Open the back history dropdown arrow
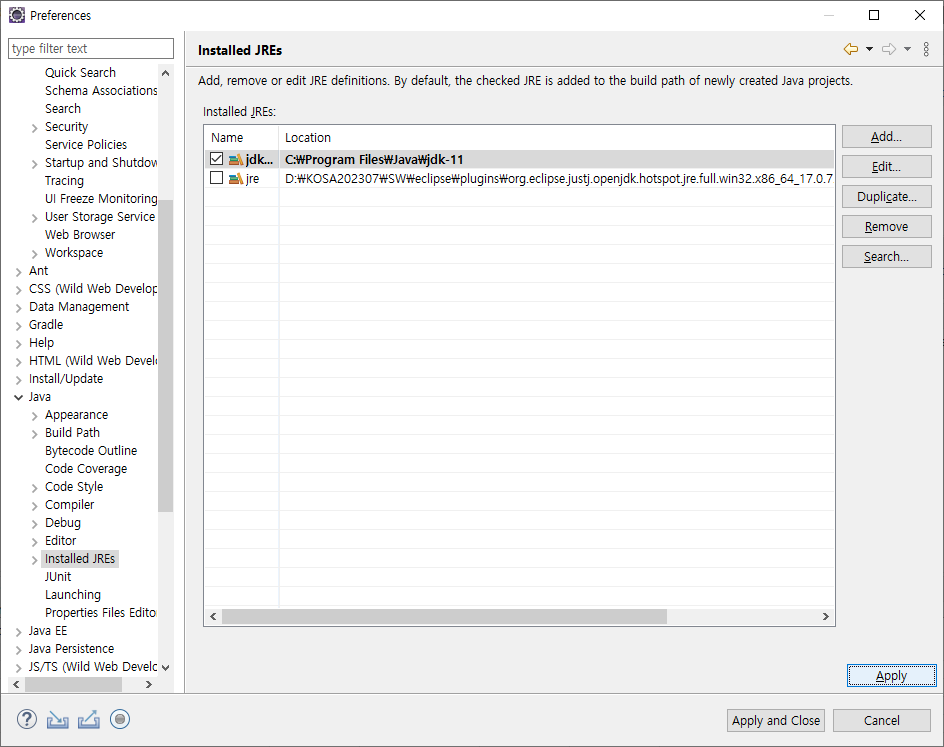 click(869, 49)
